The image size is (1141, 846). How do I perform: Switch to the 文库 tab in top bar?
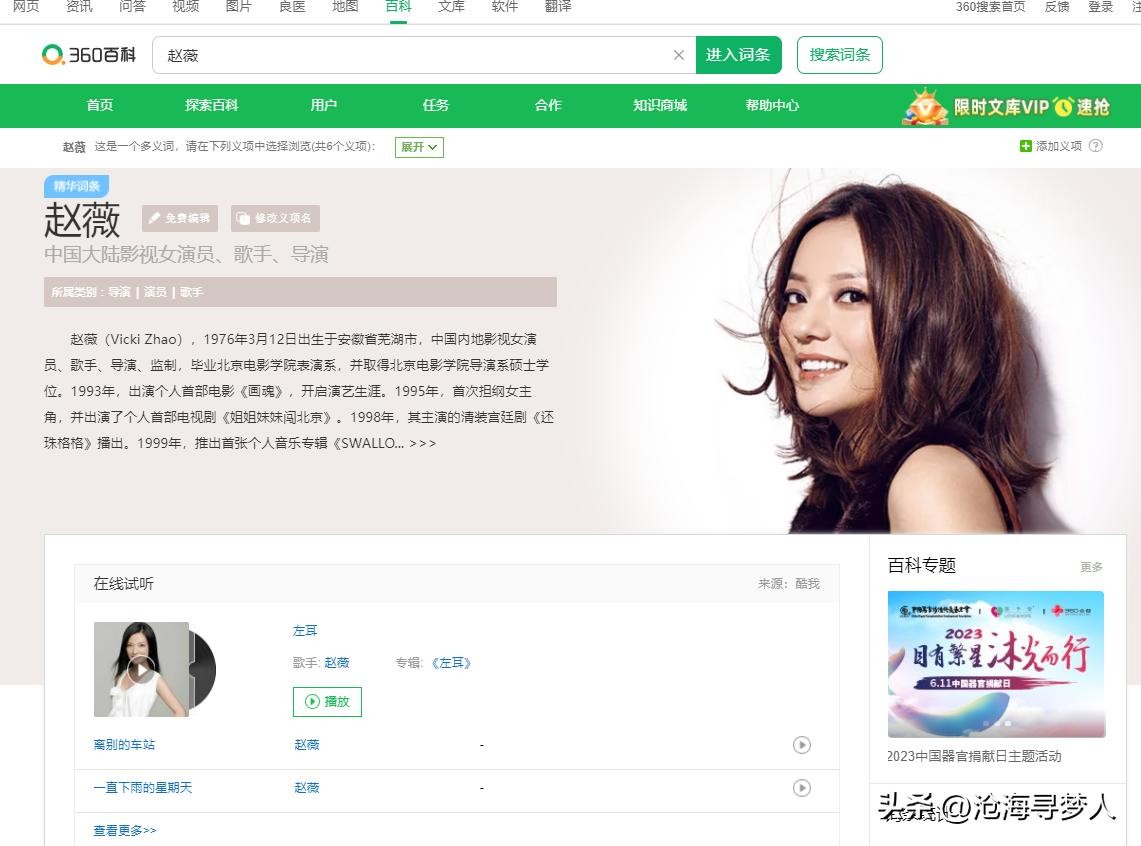(x=451, y=7)
